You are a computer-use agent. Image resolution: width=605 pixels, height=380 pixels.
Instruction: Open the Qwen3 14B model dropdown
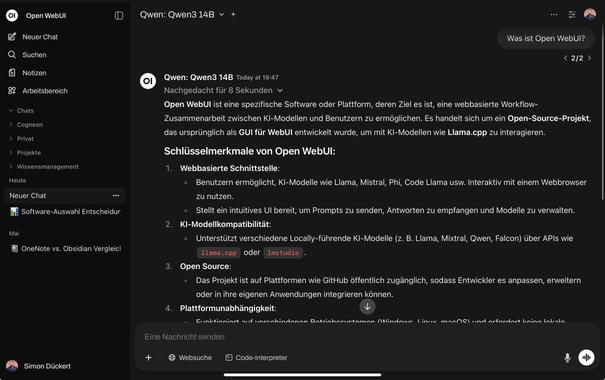click(x=182, y=15)
